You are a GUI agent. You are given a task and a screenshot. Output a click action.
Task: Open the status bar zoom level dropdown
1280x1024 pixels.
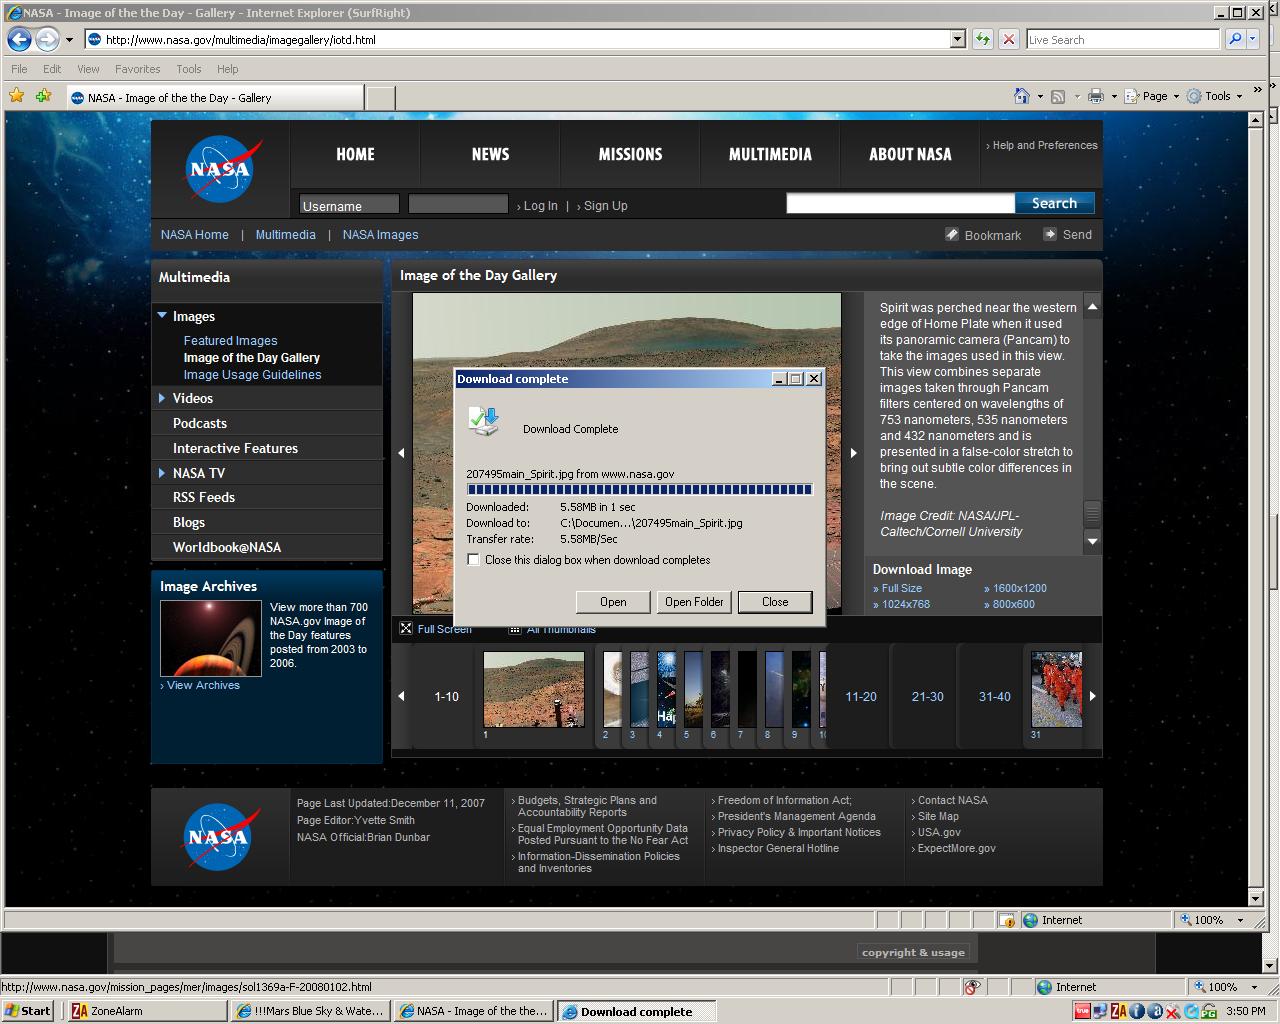pos(1241,987)
